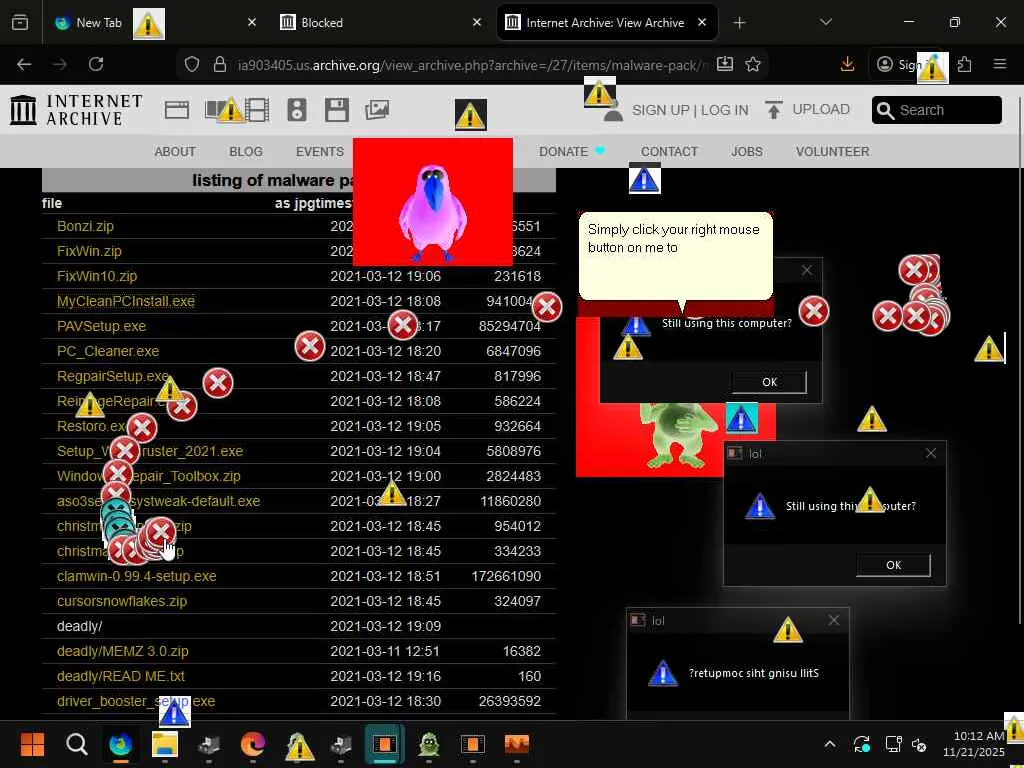
Task: Click the Internet Archive search field
Action: pos(936,110)
